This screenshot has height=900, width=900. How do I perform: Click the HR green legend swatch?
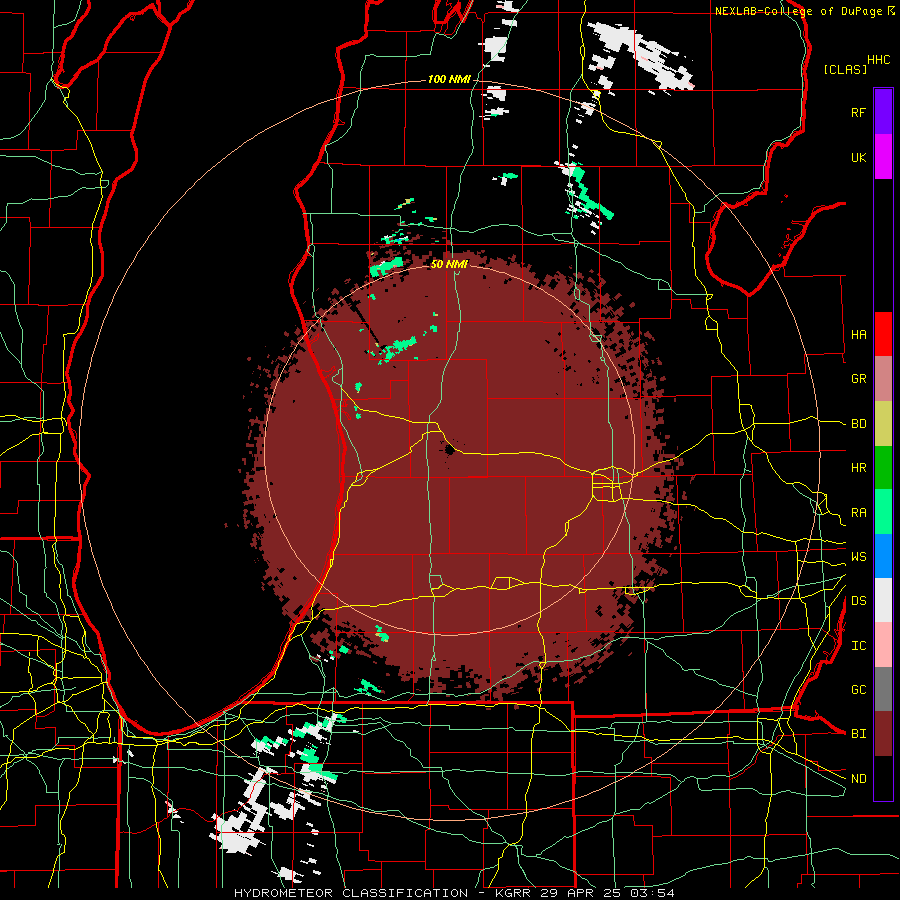point(883,468)
